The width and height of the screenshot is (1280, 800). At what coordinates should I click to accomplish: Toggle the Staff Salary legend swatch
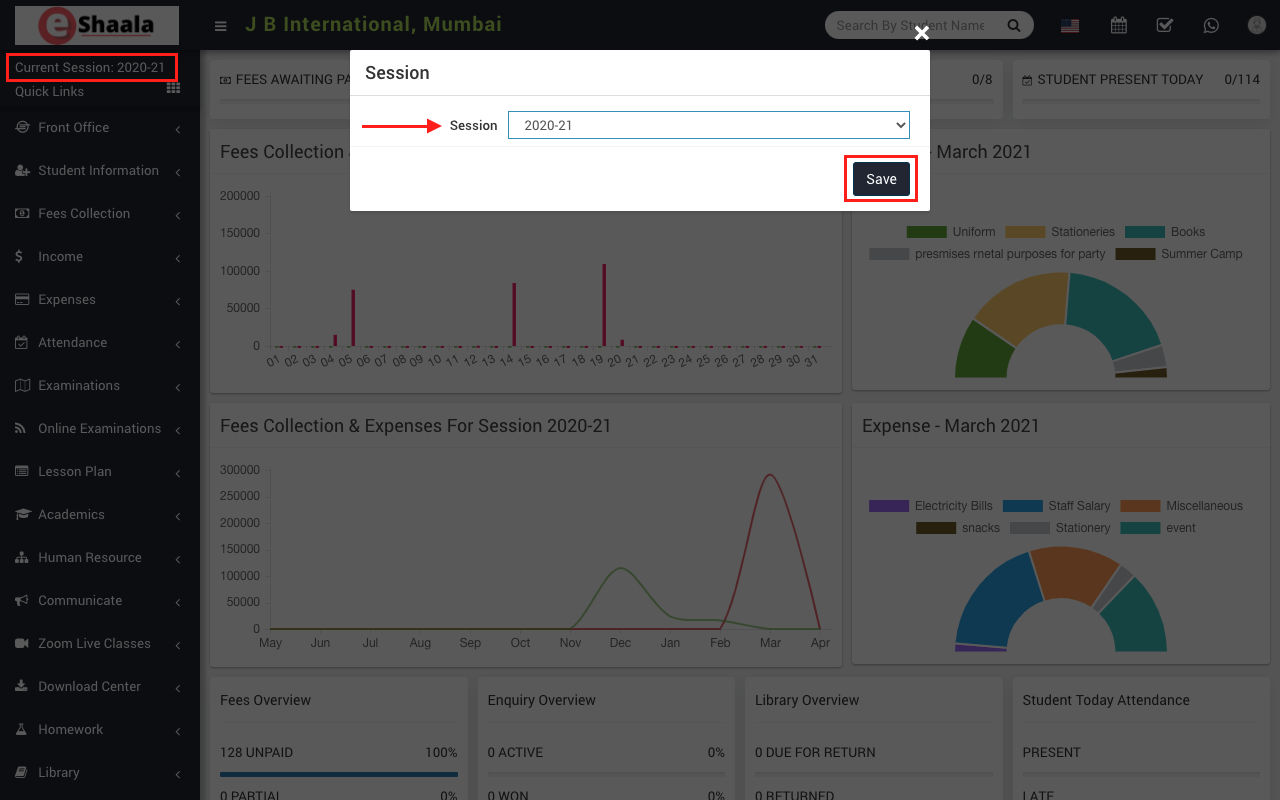[x=1022, y=506]
